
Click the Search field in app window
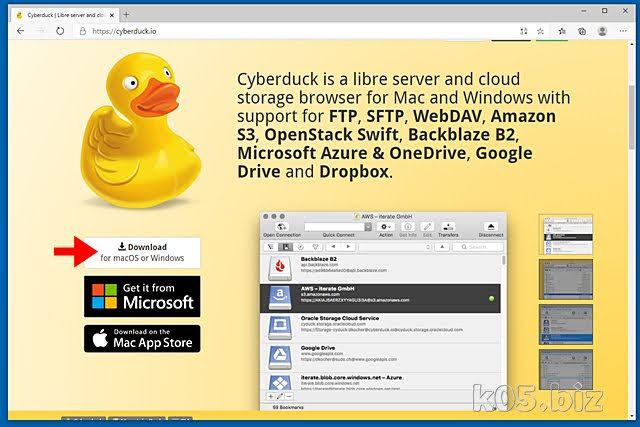(x=479, y=247)
